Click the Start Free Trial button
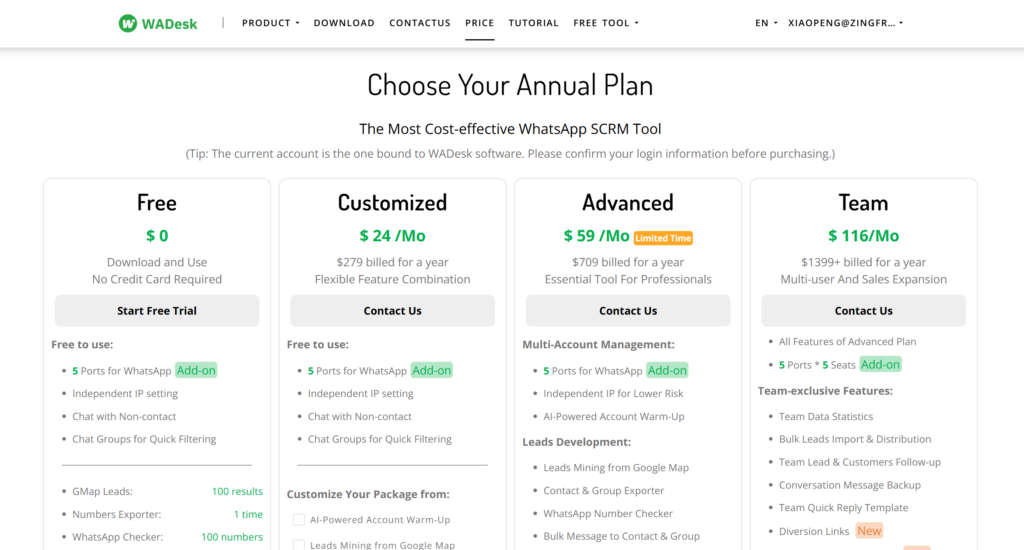The image size is (1024, 550). coord(157,311)
